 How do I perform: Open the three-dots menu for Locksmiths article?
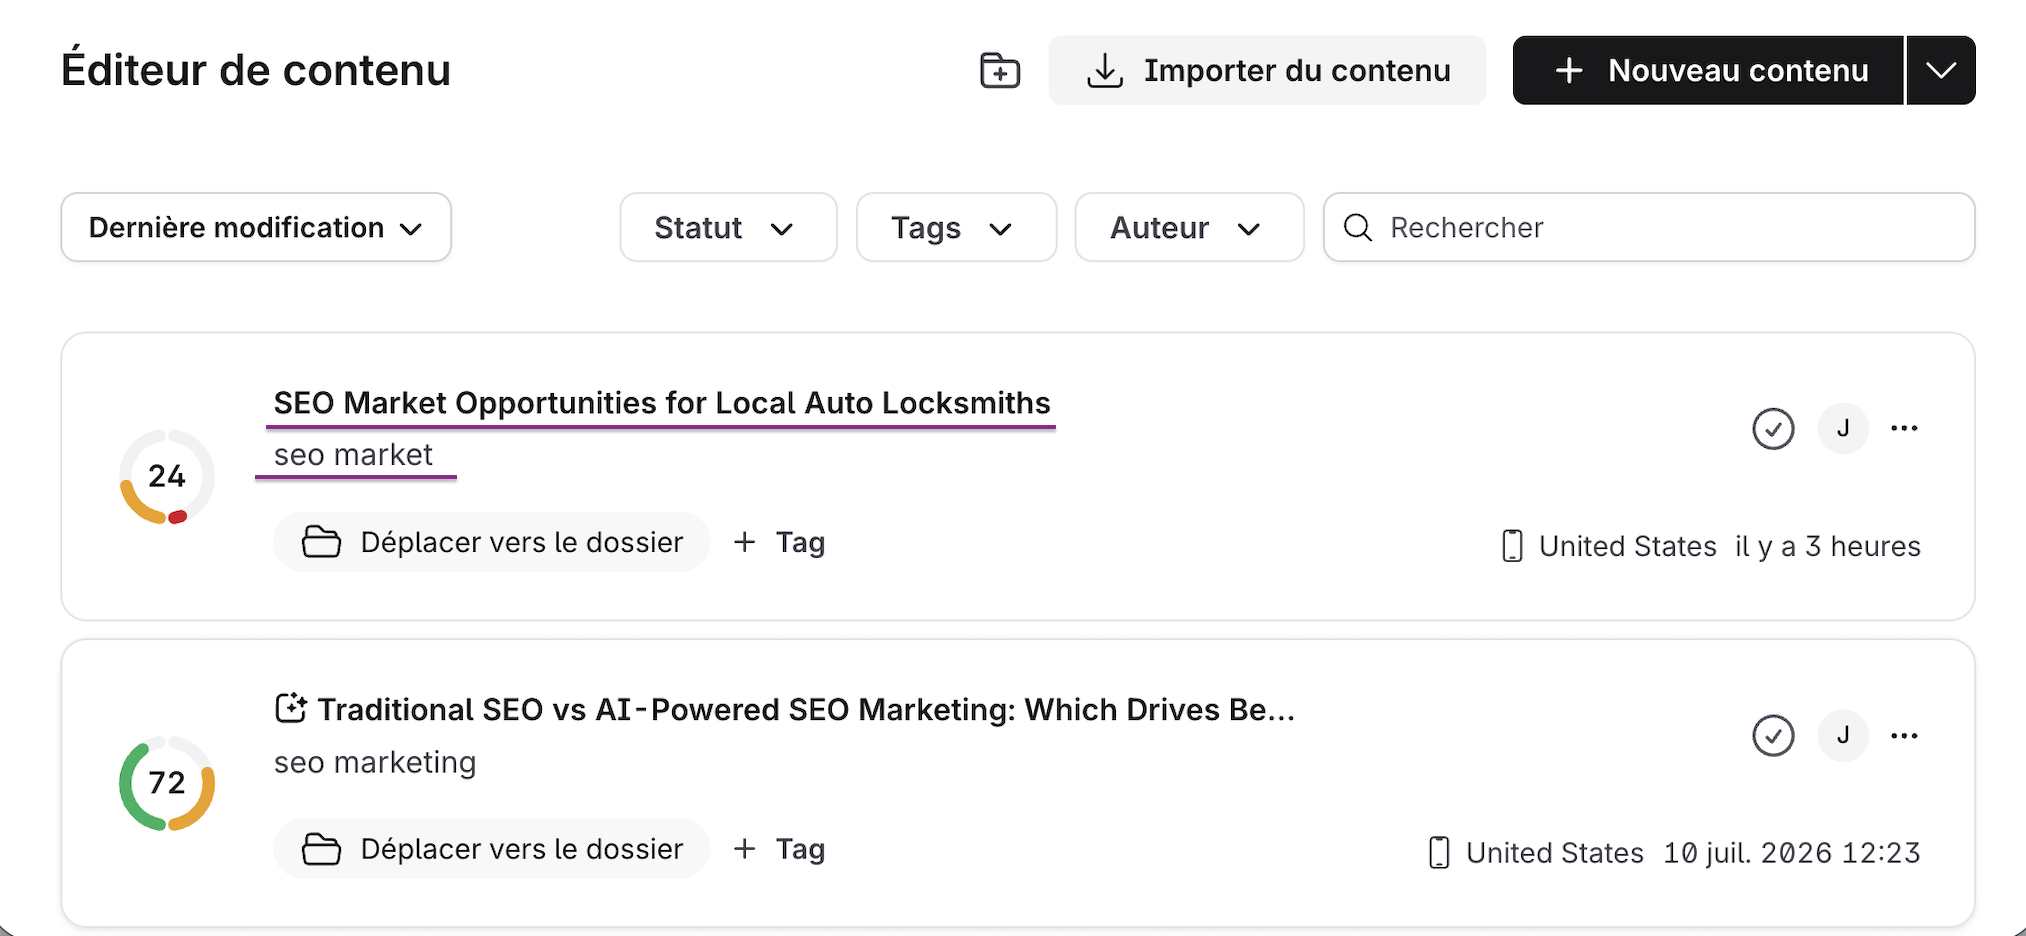[x=1904, y=429]
